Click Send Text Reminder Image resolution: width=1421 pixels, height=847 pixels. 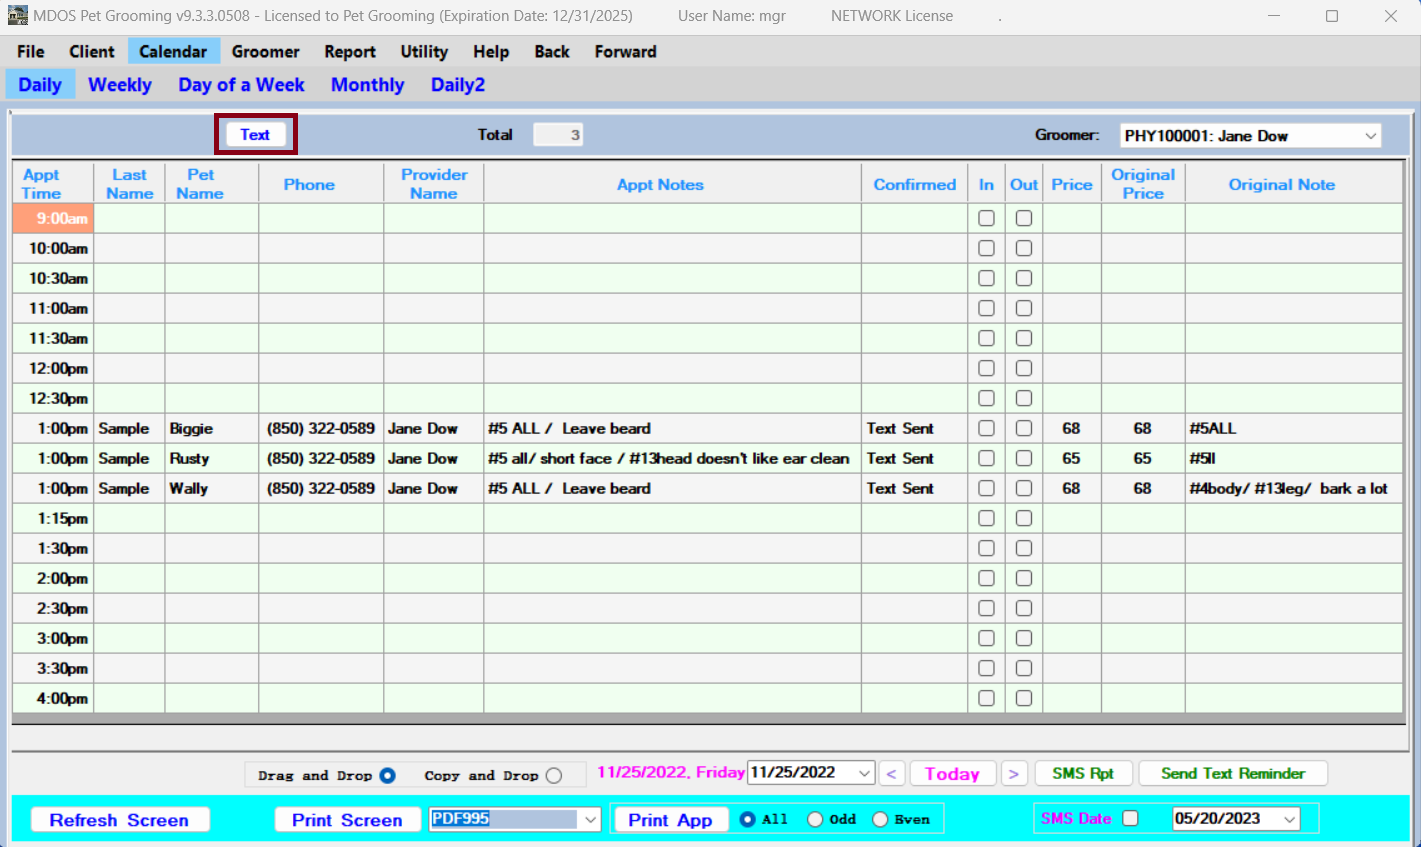(x=1232, y=773)
